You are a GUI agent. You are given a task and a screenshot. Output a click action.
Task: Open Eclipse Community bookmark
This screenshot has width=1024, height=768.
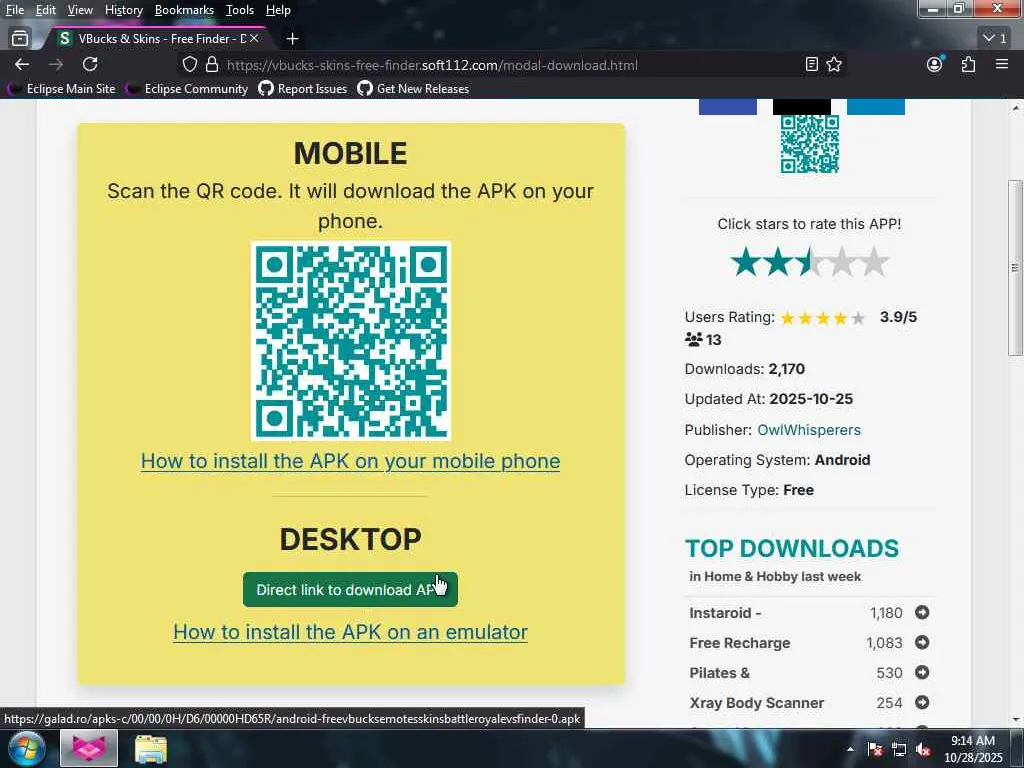click(x=187, y=89)
